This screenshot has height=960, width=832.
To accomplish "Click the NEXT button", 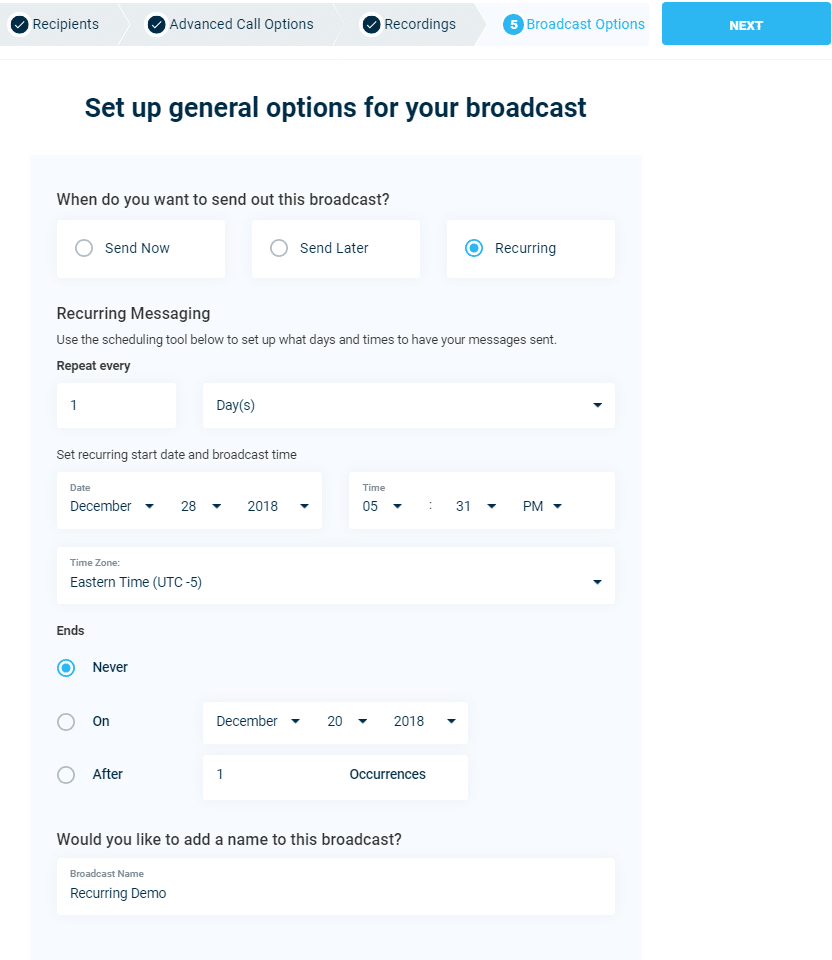I will click(x=746, y=25).
